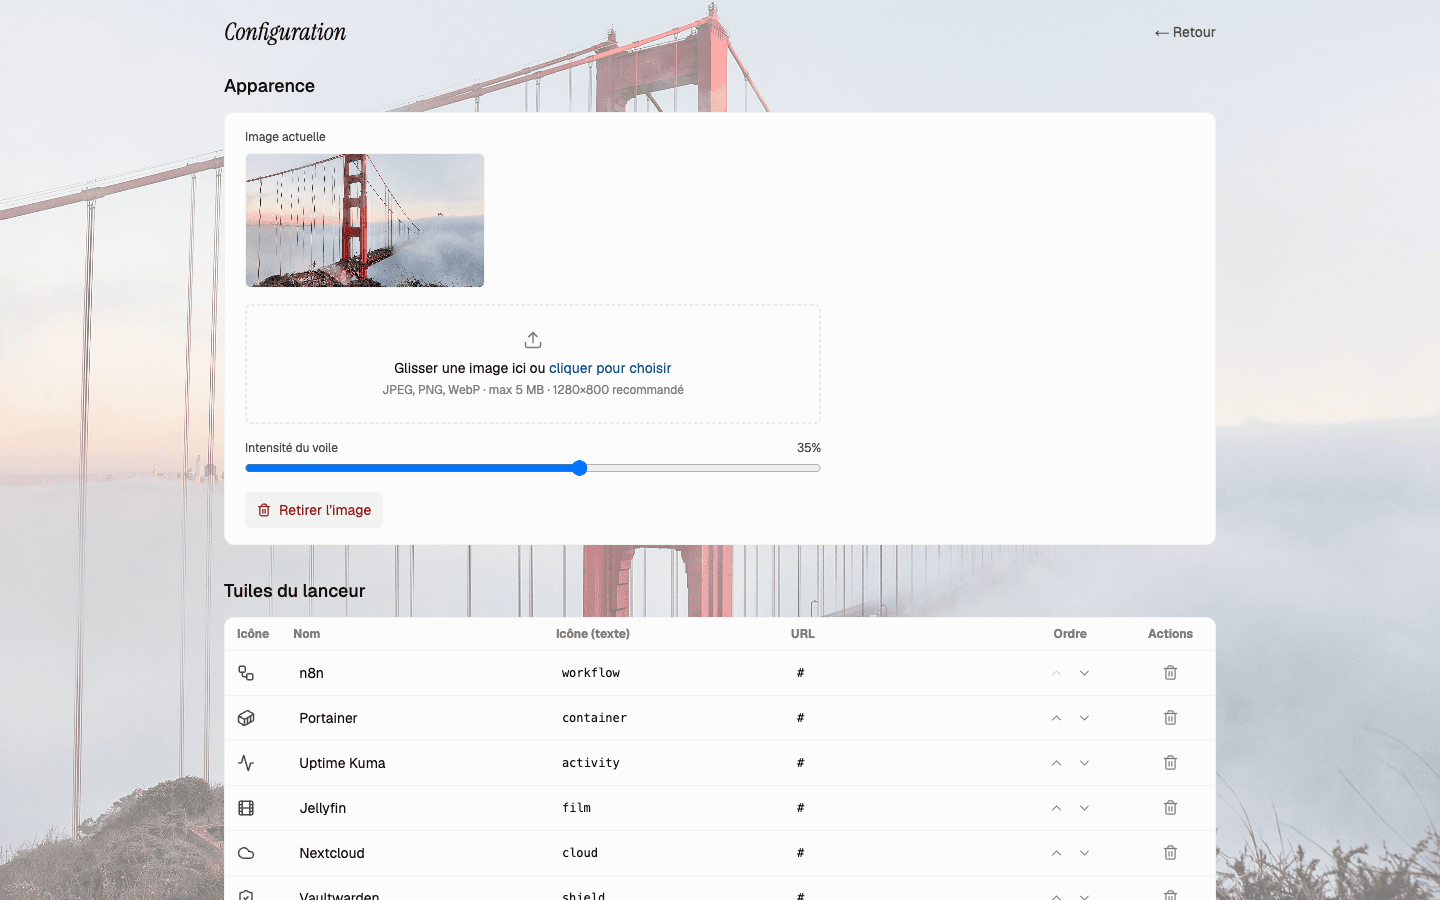
Task: Delete the Jellyfin tile via its trash icon
Action: [1170, 808]
